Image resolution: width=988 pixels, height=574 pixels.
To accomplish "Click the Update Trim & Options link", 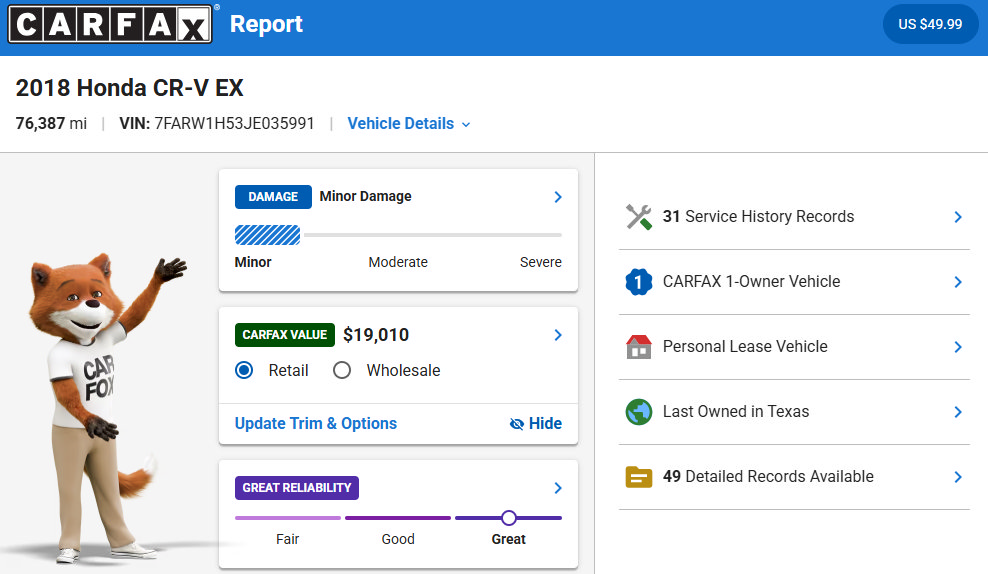I will pos(316,423).
